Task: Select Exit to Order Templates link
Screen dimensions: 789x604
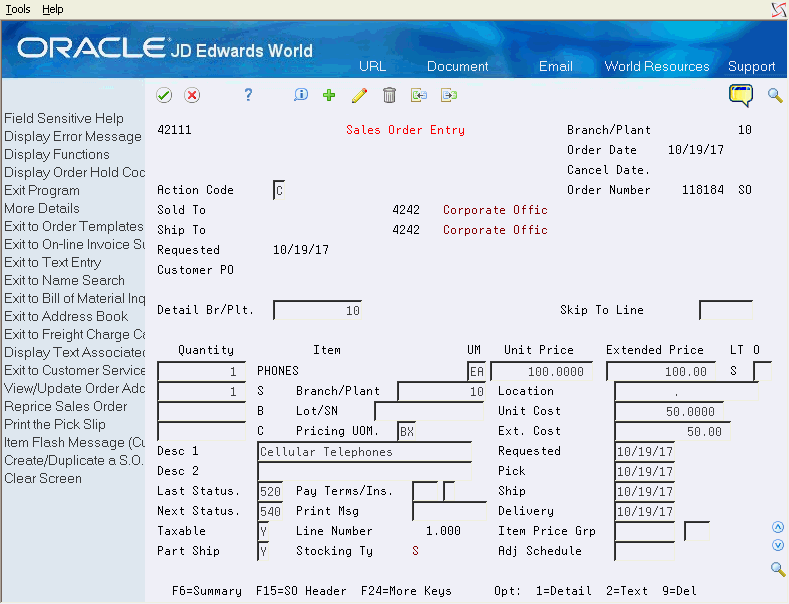Action: coord(74,226)
